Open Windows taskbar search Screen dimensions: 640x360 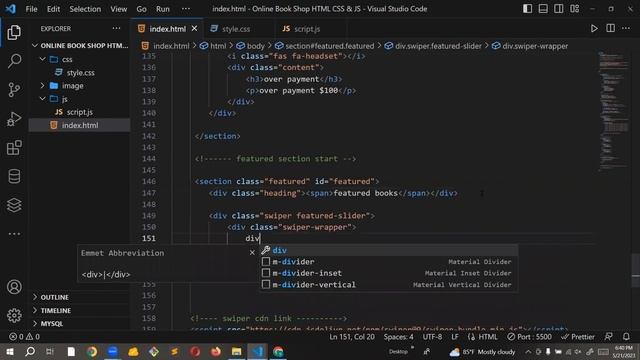click(30, 351)
